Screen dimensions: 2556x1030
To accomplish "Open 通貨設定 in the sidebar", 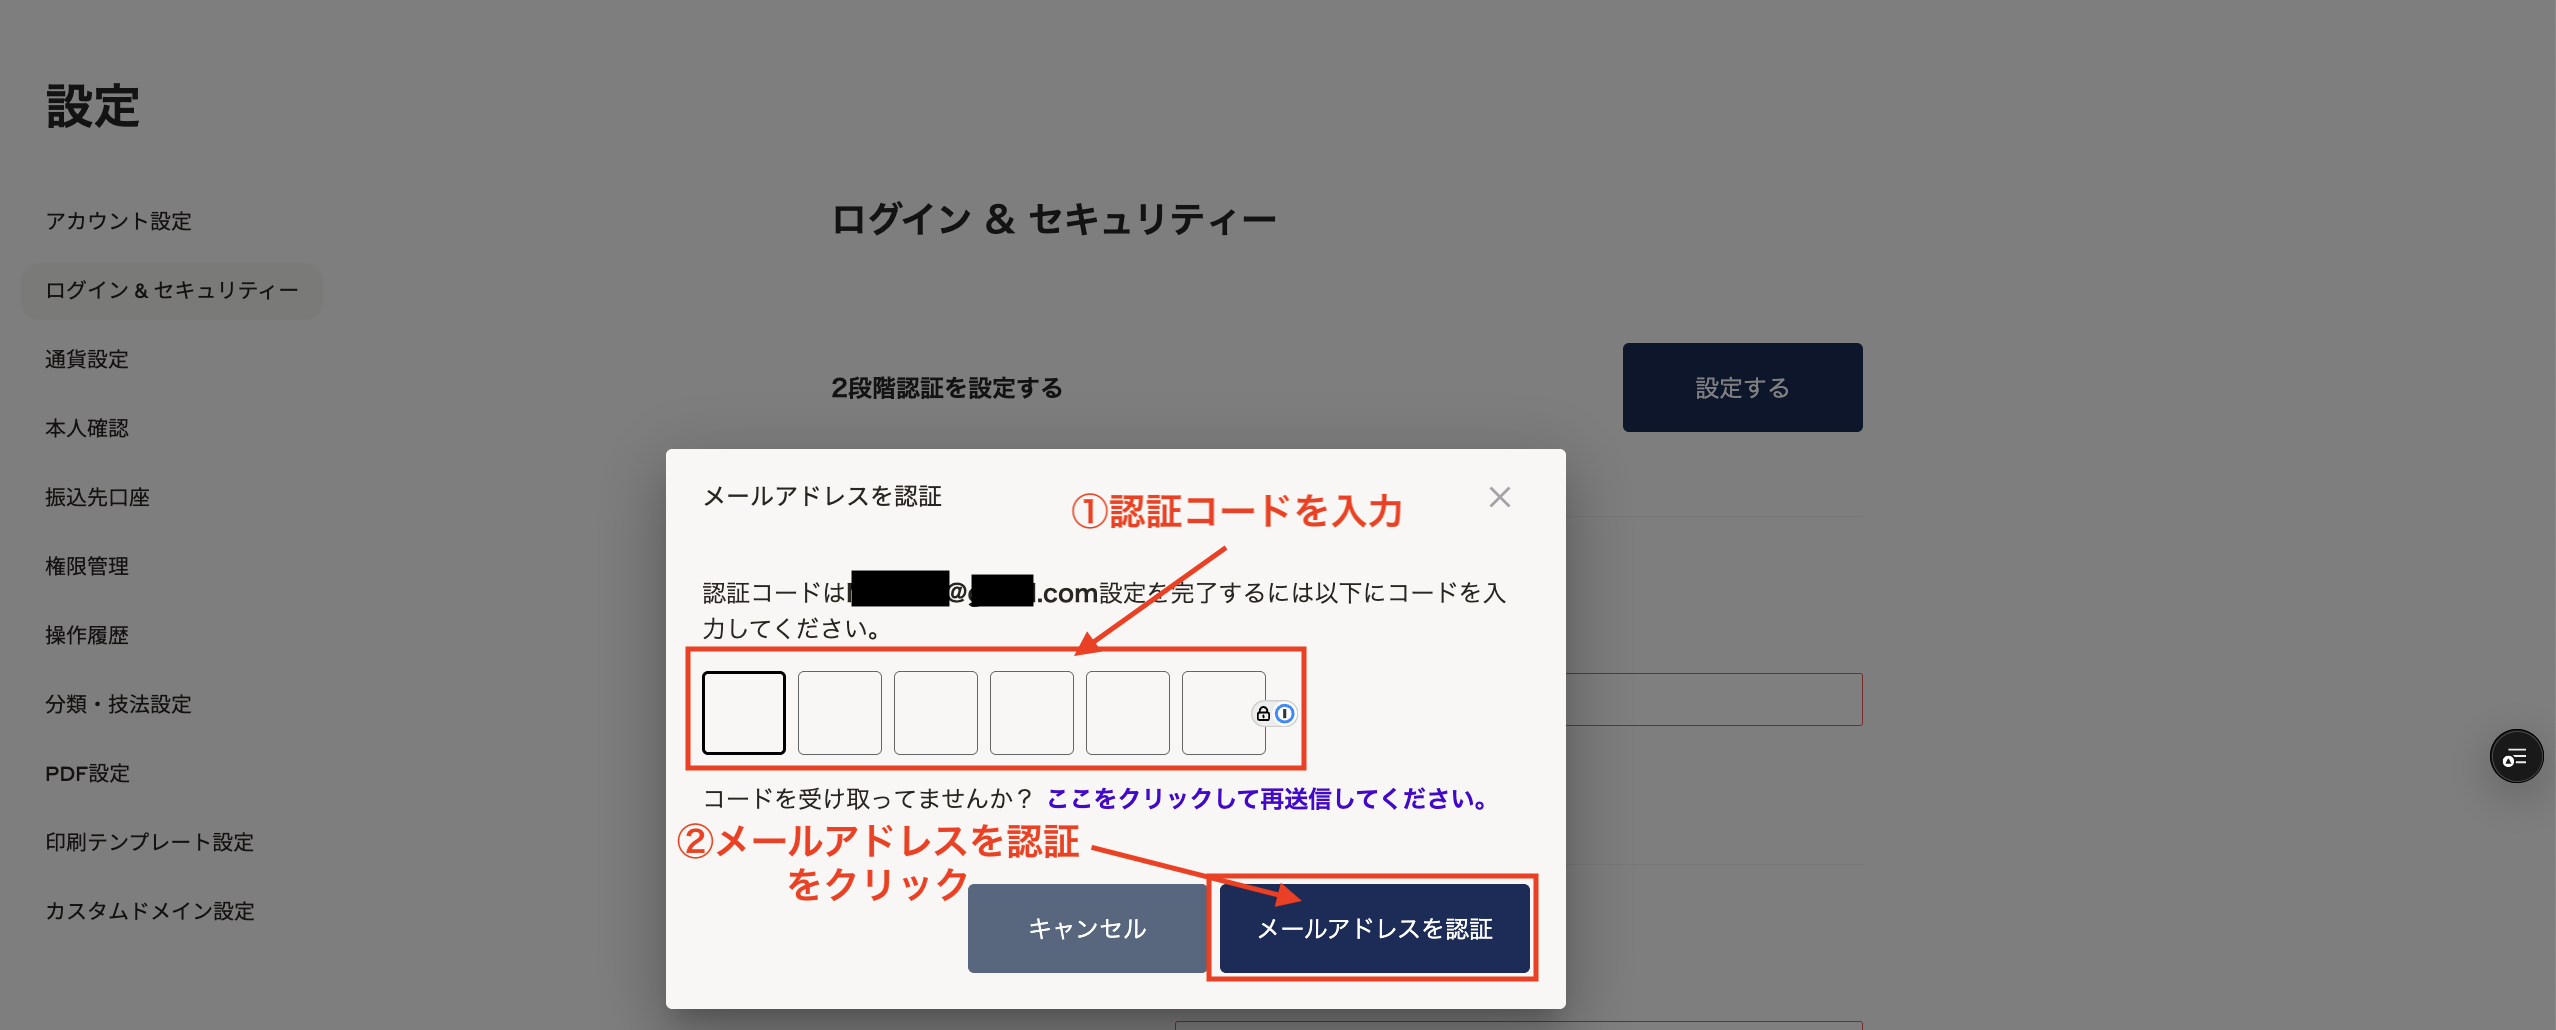I will [87, 359].
